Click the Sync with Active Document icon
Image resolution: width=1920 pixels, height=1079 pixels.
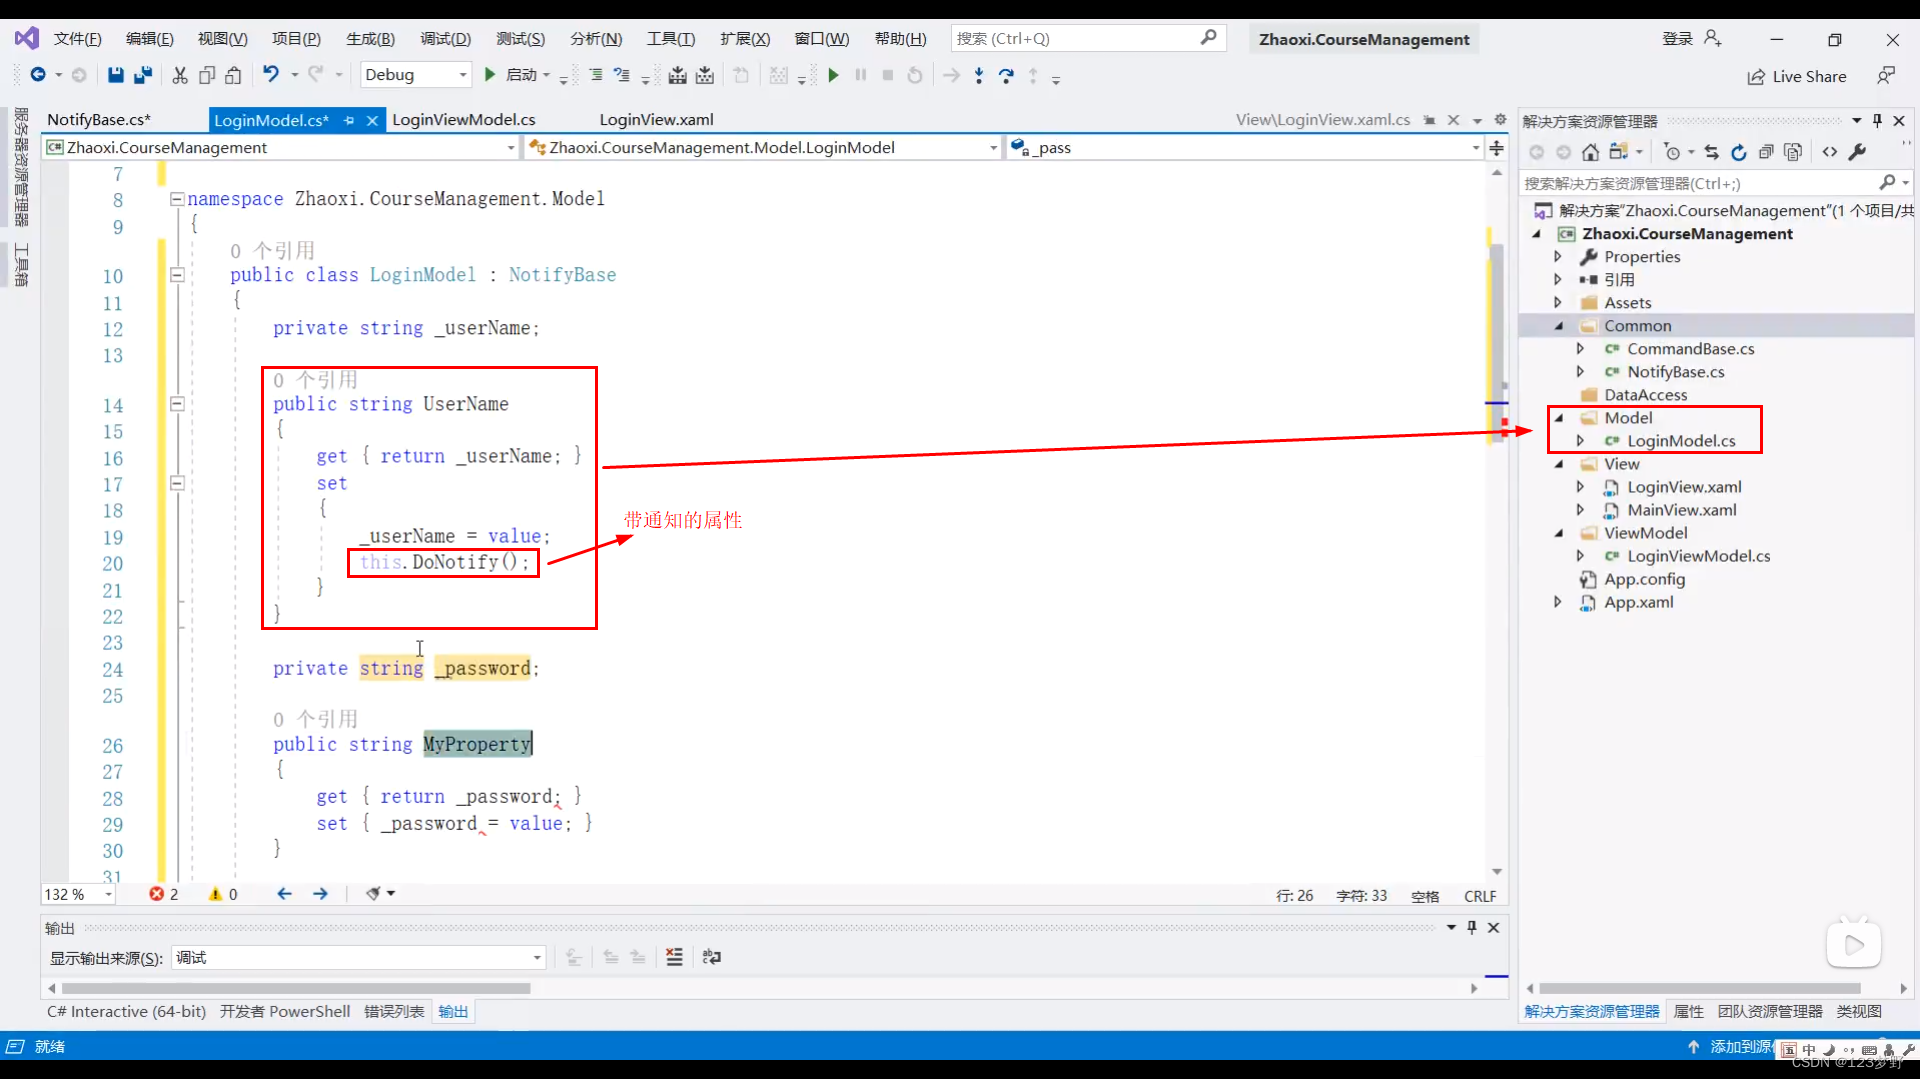point(1712,152)
